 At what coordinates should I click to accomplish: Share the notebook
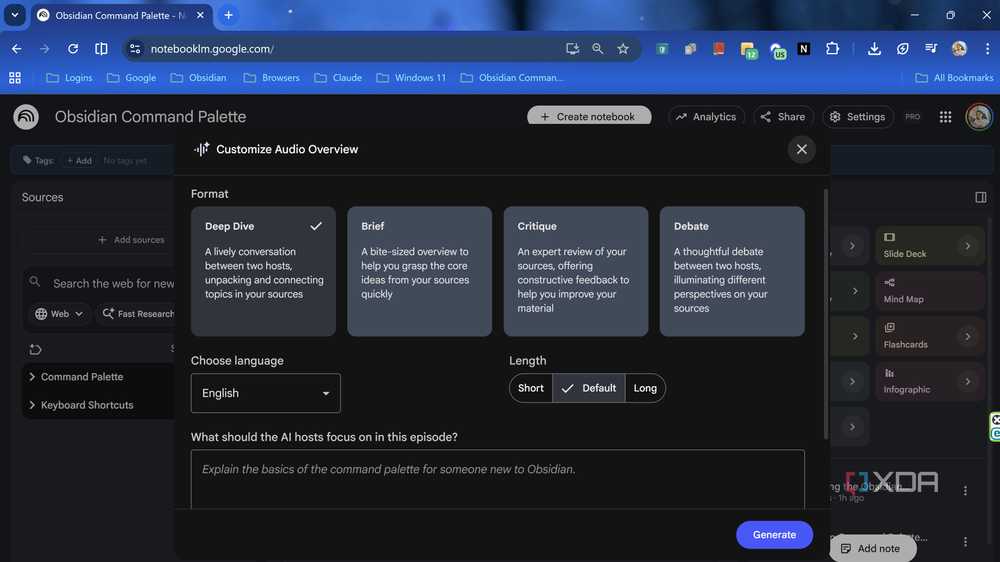pyautogui.click(x=783, y=117)
